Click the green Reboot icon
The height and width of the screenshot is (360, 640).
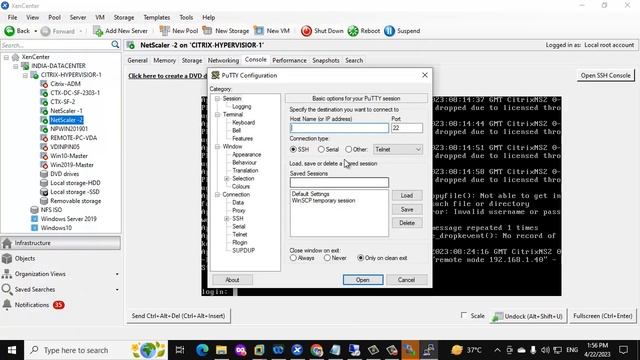pyautogui.click(x=353, y=31)
